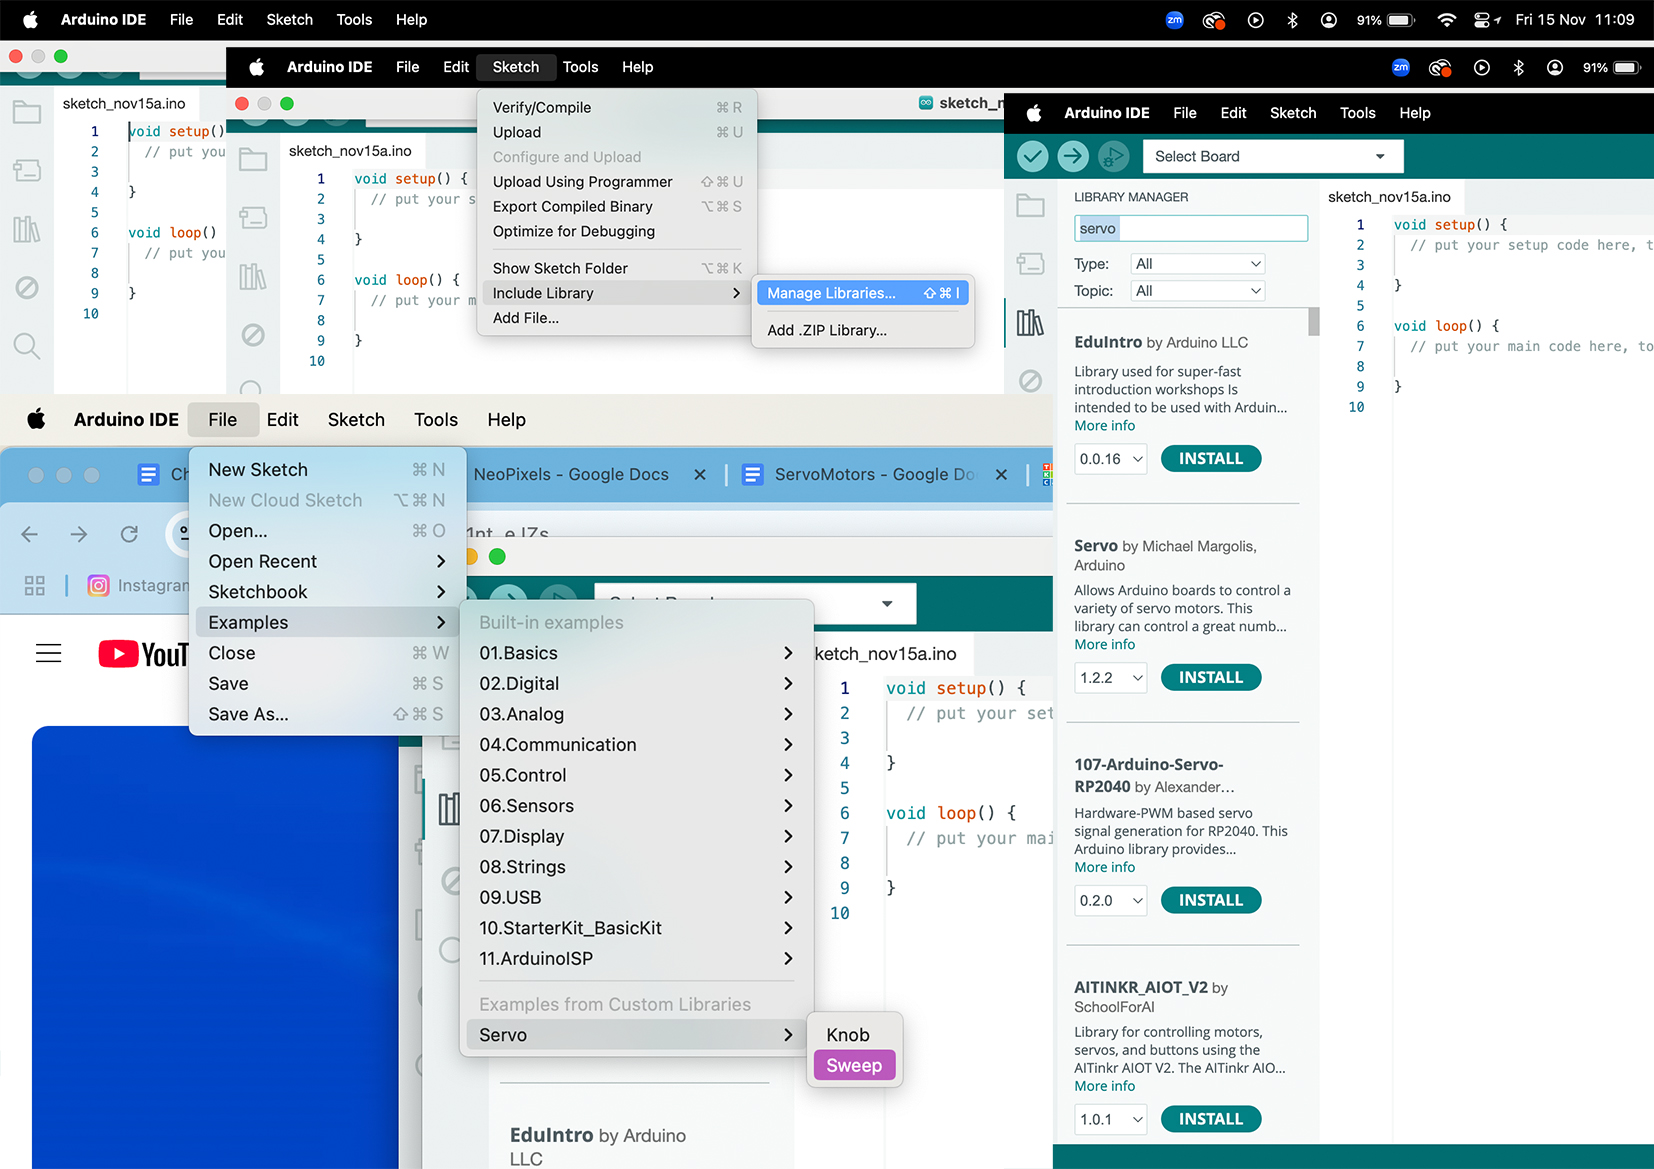The width and height of the screenshot is (1654, 1169).
Task: Click Bluetooth icon in the topmost menu bar
Action: click(1292, 19)
